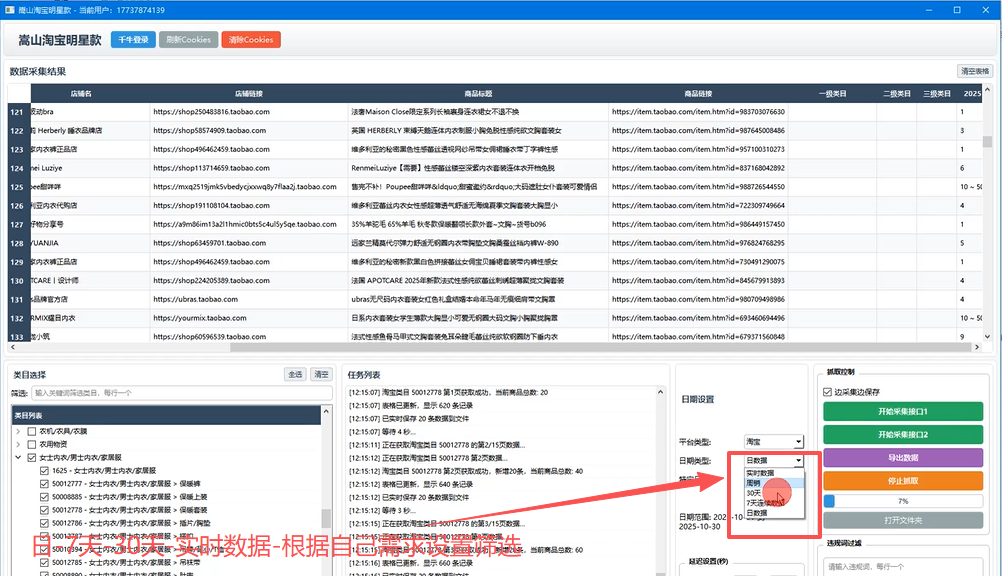Click the 清除Cookies button
The width and height of the screenshot is (1002, 576).
tap(250, 40)
